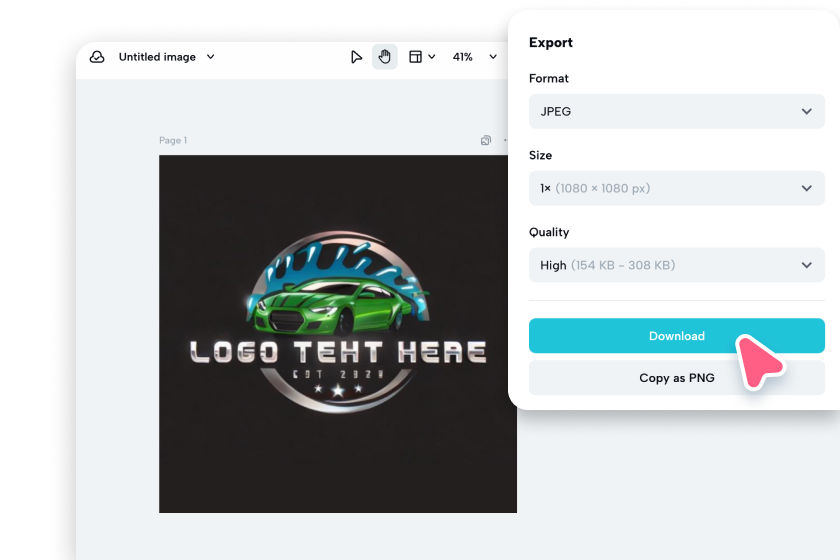Select the car logo canvas image
This screenshot has height=560, width=840.
(x=338, y=334)
